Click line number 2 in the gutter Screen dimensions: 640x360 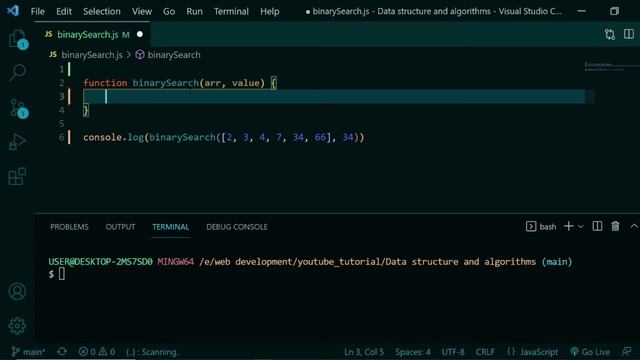tap(62, 83)
